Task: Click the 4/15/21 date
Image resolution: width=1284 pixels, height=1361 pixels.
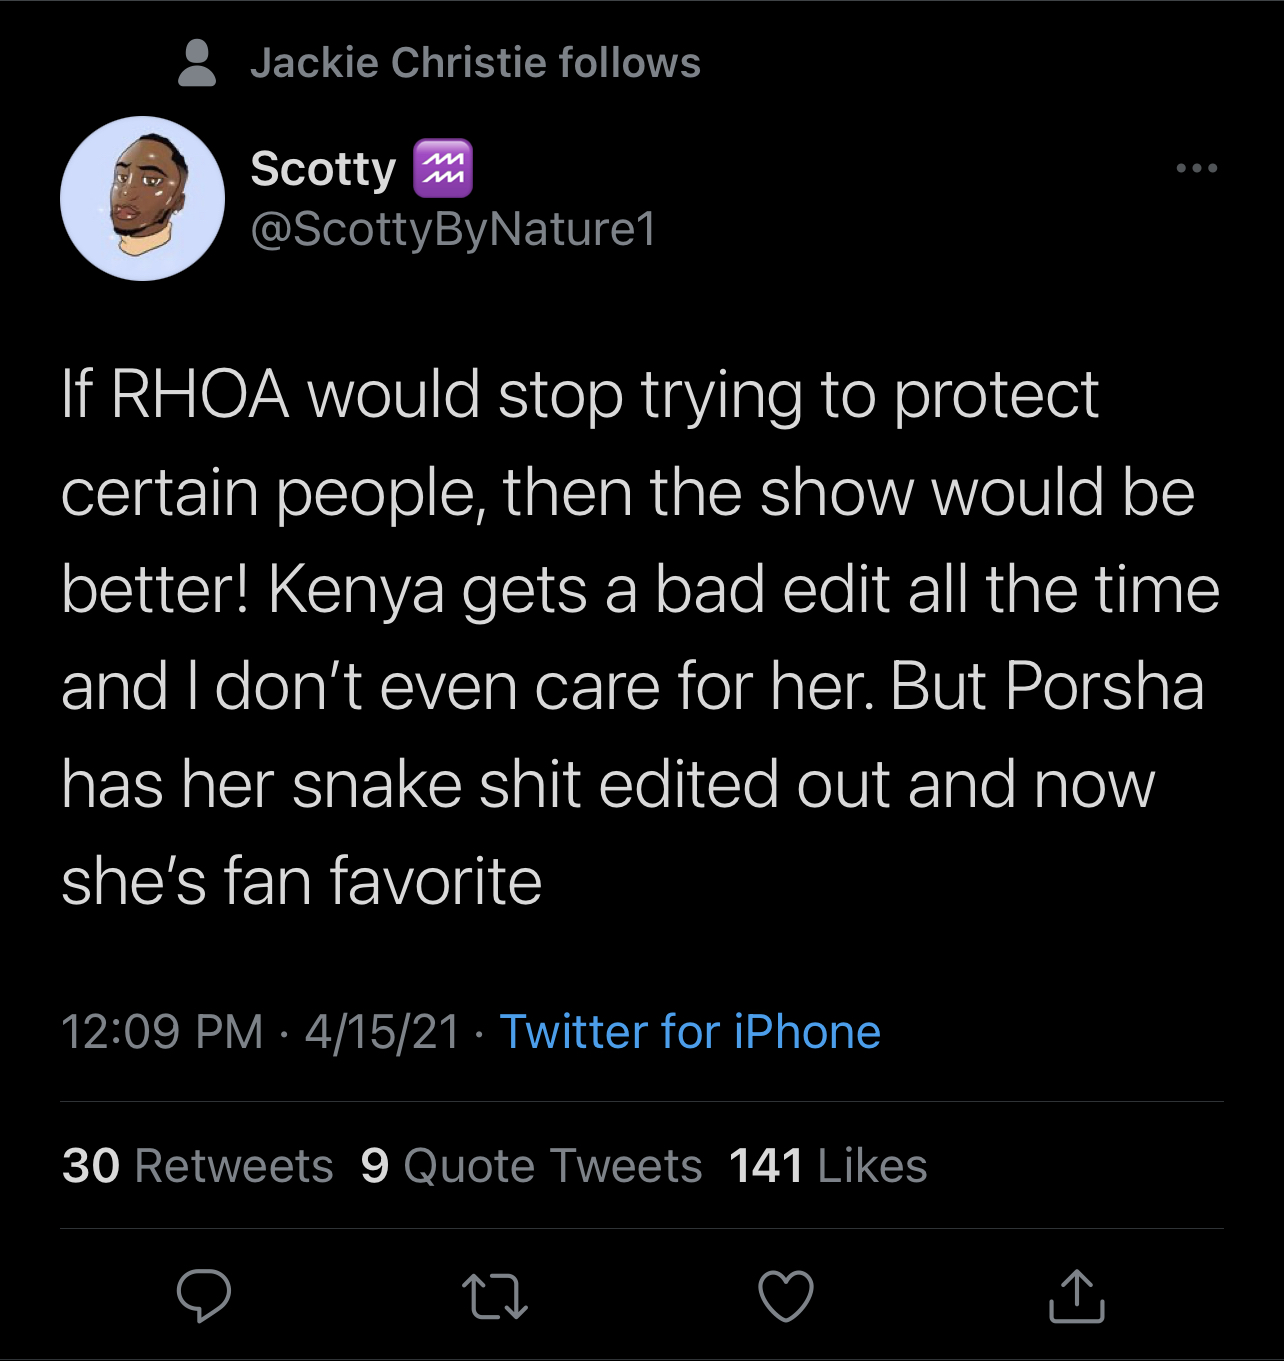Action: tap(383, 1032)
